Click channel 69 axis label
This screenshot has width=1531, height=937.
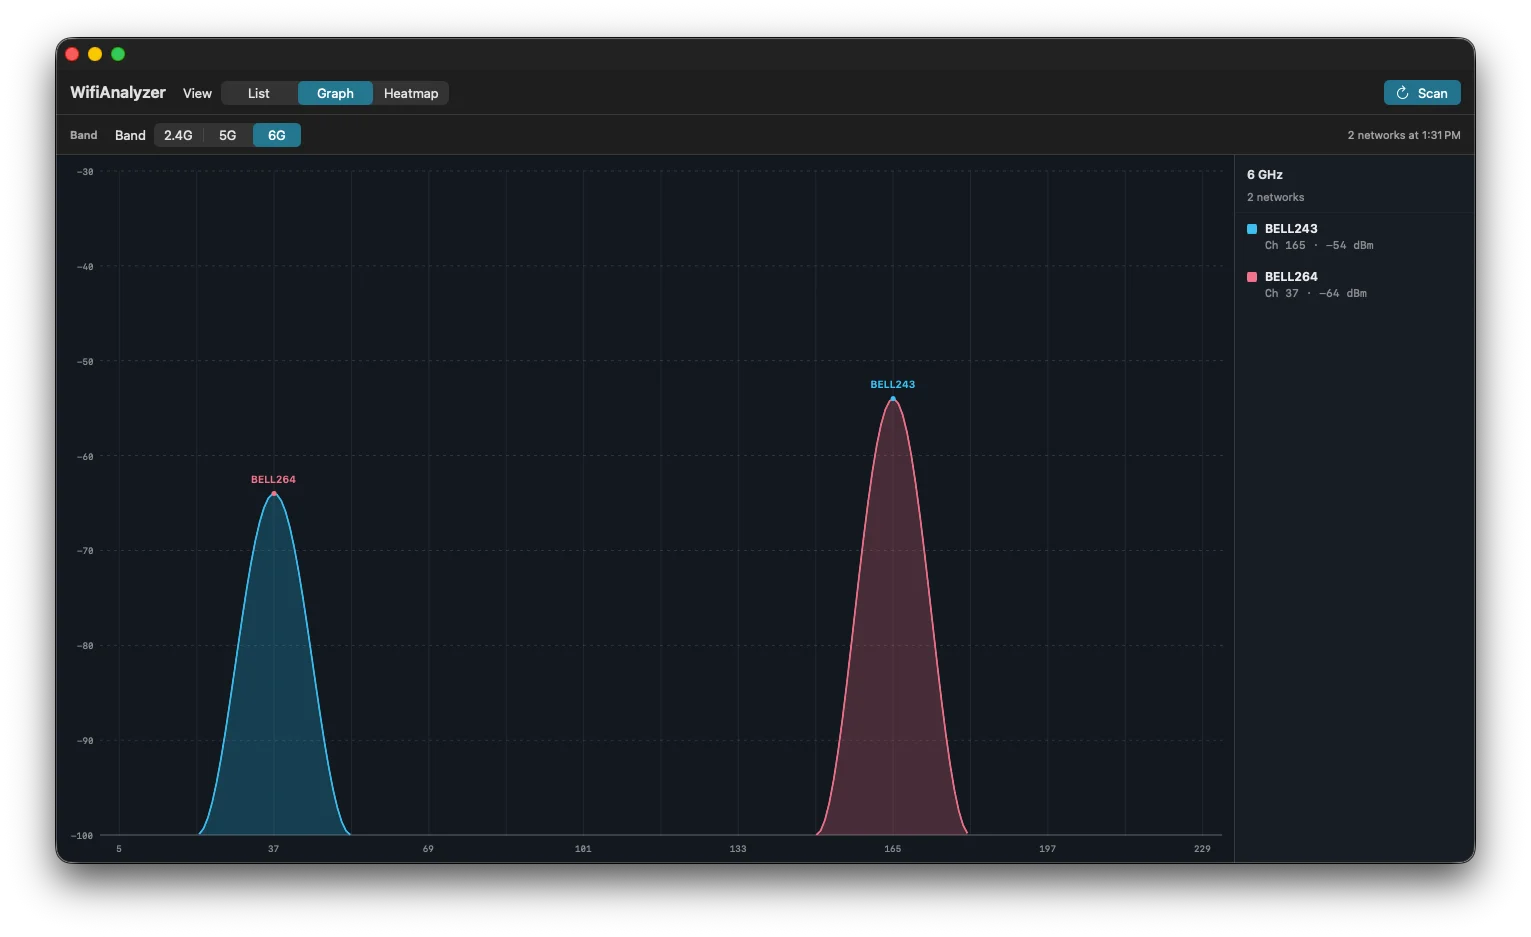pos(428,849)
